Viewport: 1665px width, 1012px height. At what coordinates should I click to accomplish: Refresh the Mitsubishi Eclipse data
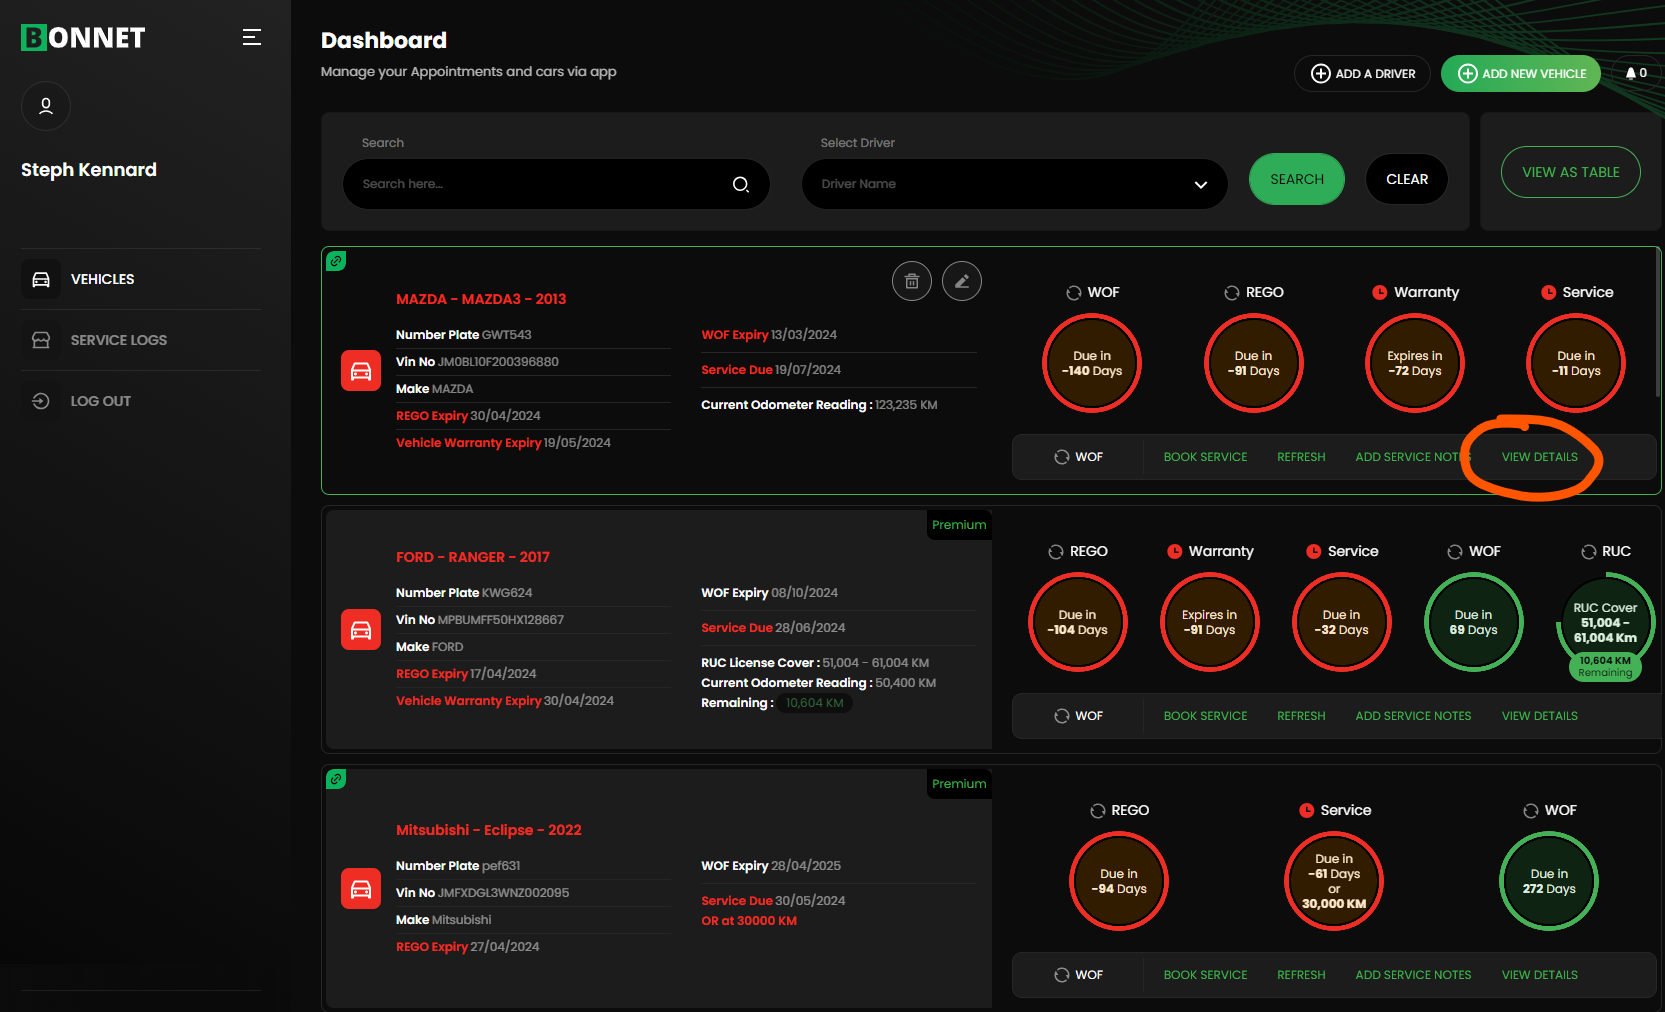[1301, 975]
